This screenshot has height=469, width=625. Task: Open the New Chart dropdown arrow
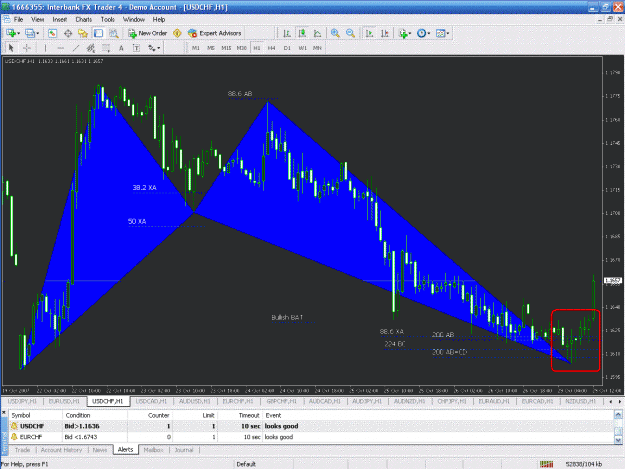click(18, 33)
